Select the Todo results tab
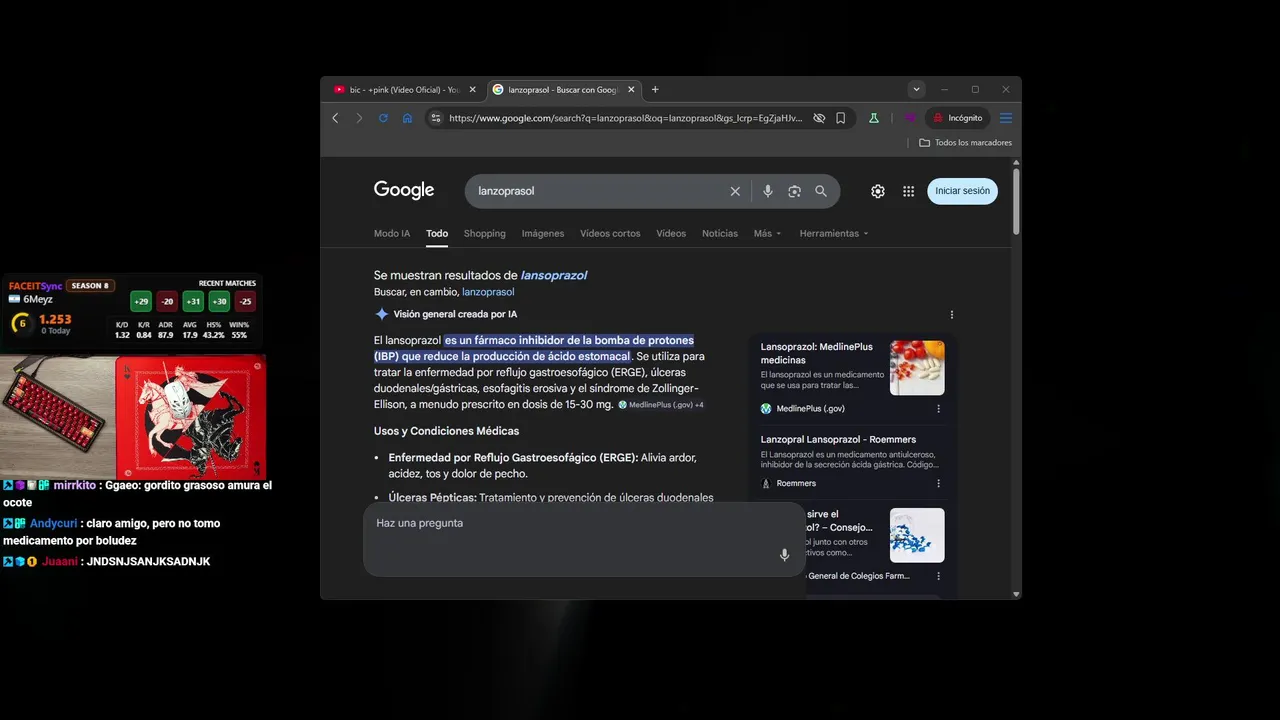Image resolution: width=1280 pixels, height=720 pixels. click(437, 233)
